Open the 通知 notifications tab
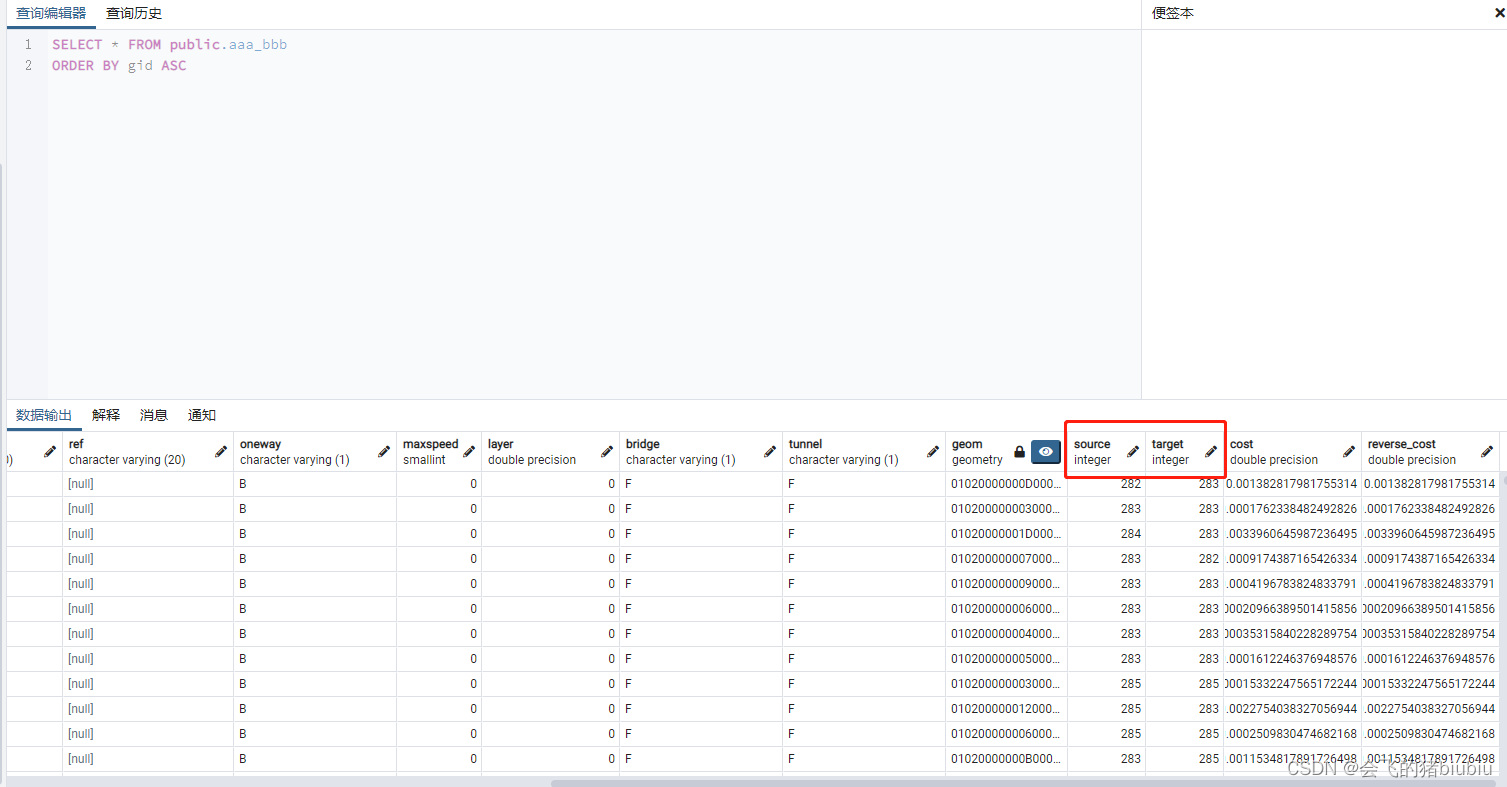 (x=202, y=415)
